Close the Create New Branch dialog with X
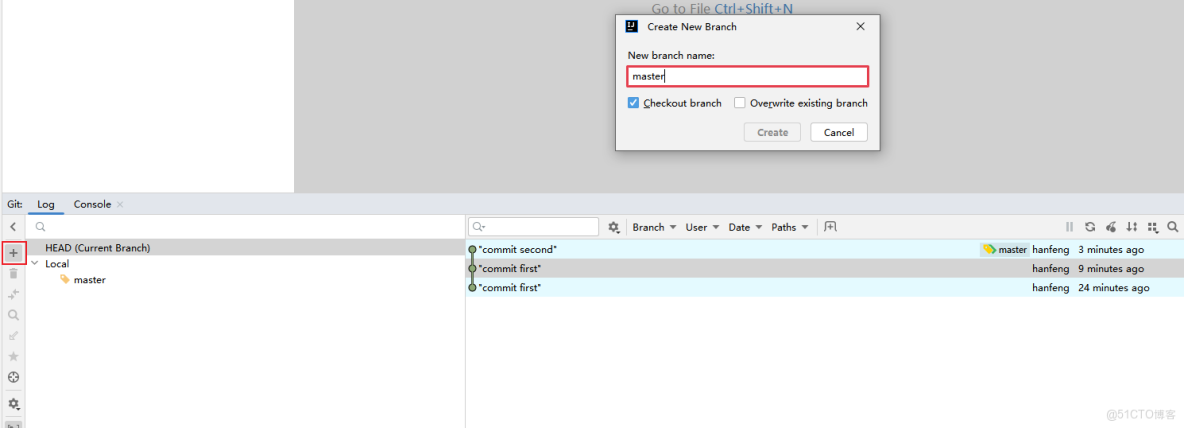The height and width of the screenshot is (428, 1184). point(860,26)
